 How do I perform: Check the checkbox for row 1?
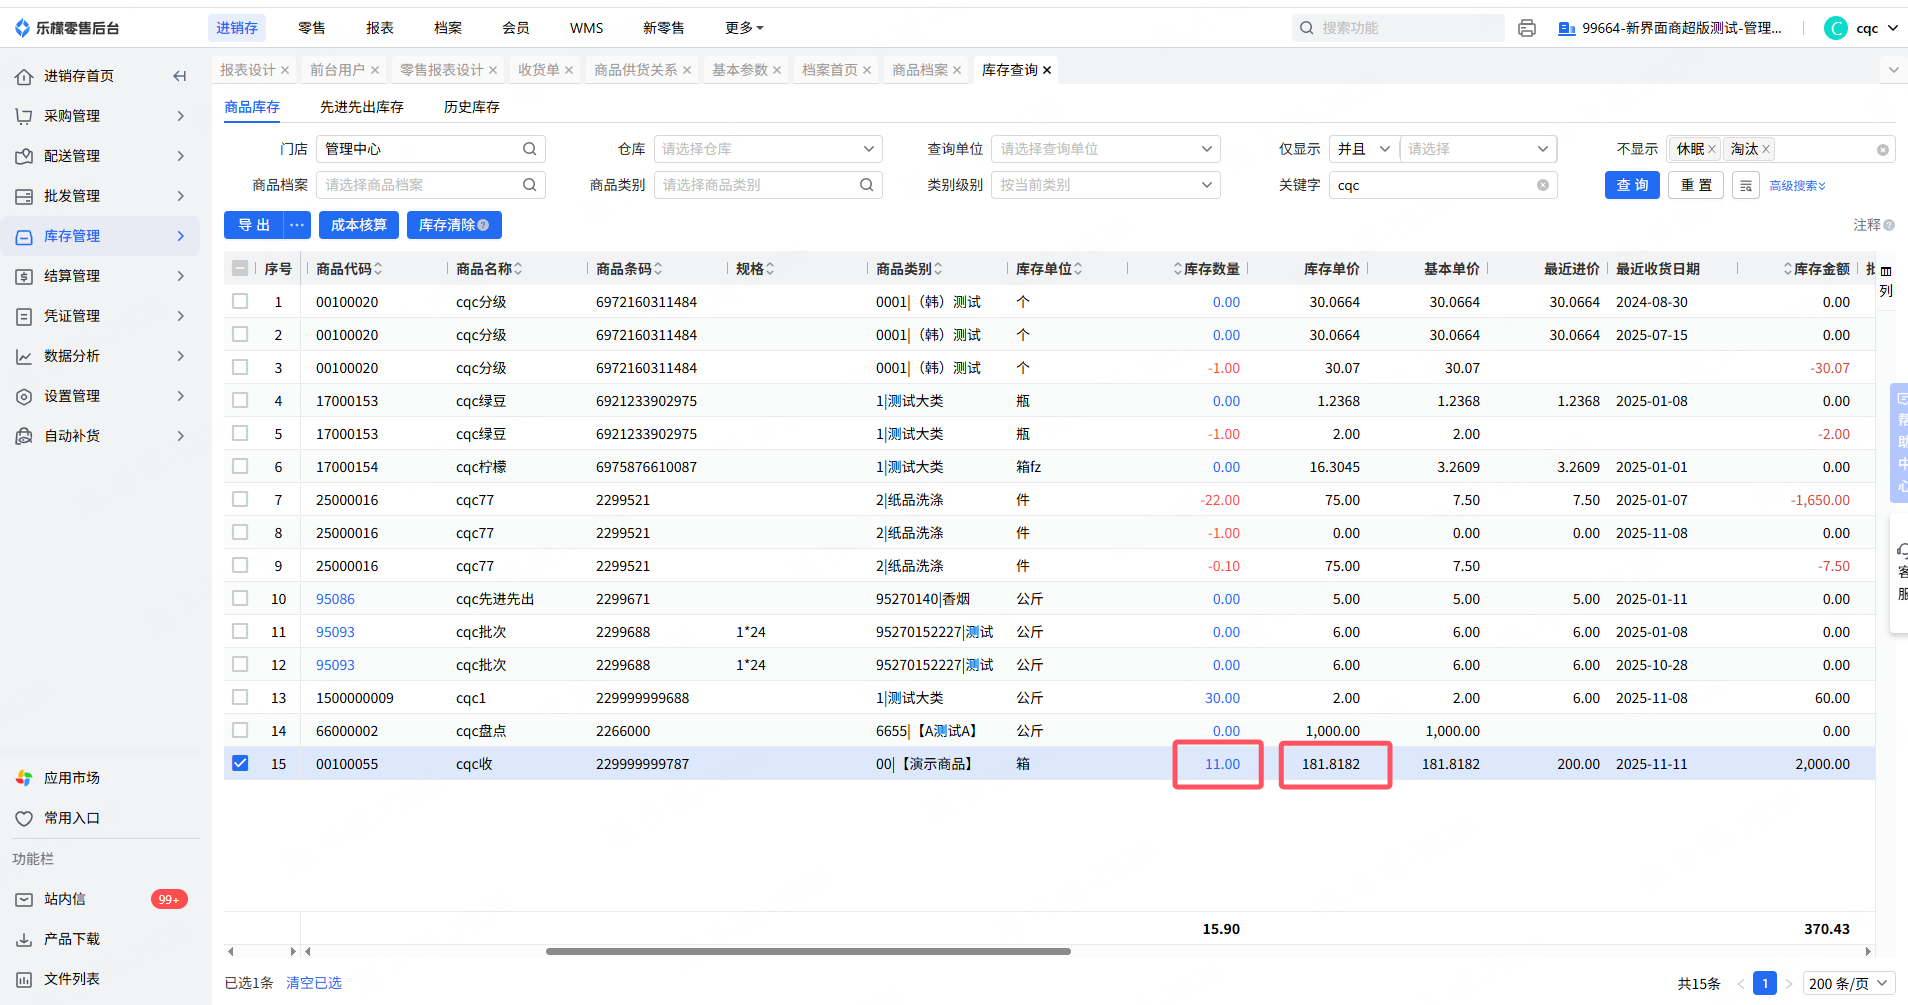tap(240, 302)
